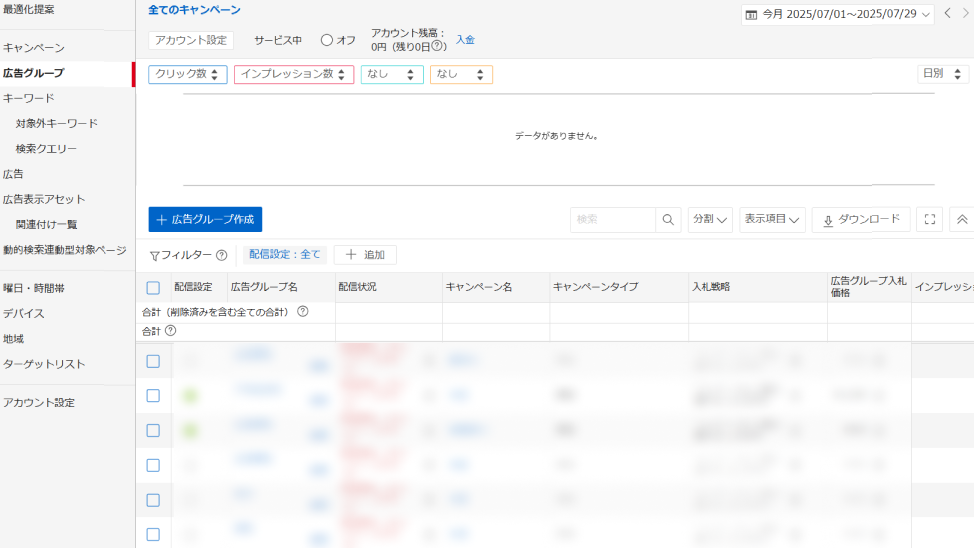Click the ダウンロード button
The height and width of the screenshot is (548, 974).
pyautogui.click(x=861, y=219)
